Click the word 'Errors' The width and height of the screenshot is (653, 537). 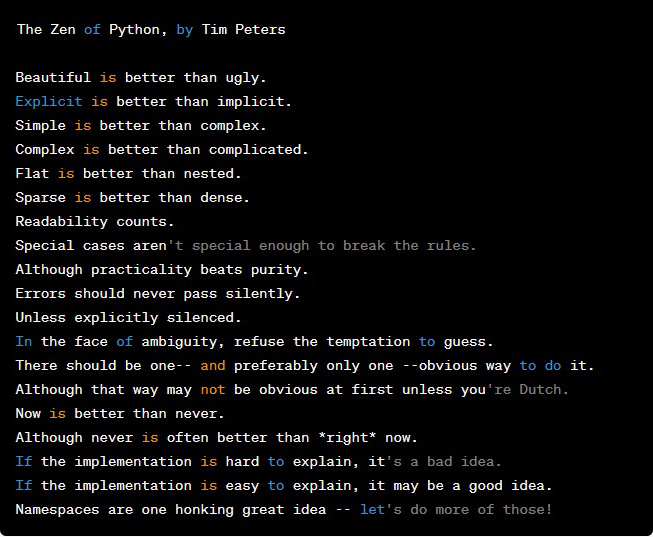[x=40, y=293]
